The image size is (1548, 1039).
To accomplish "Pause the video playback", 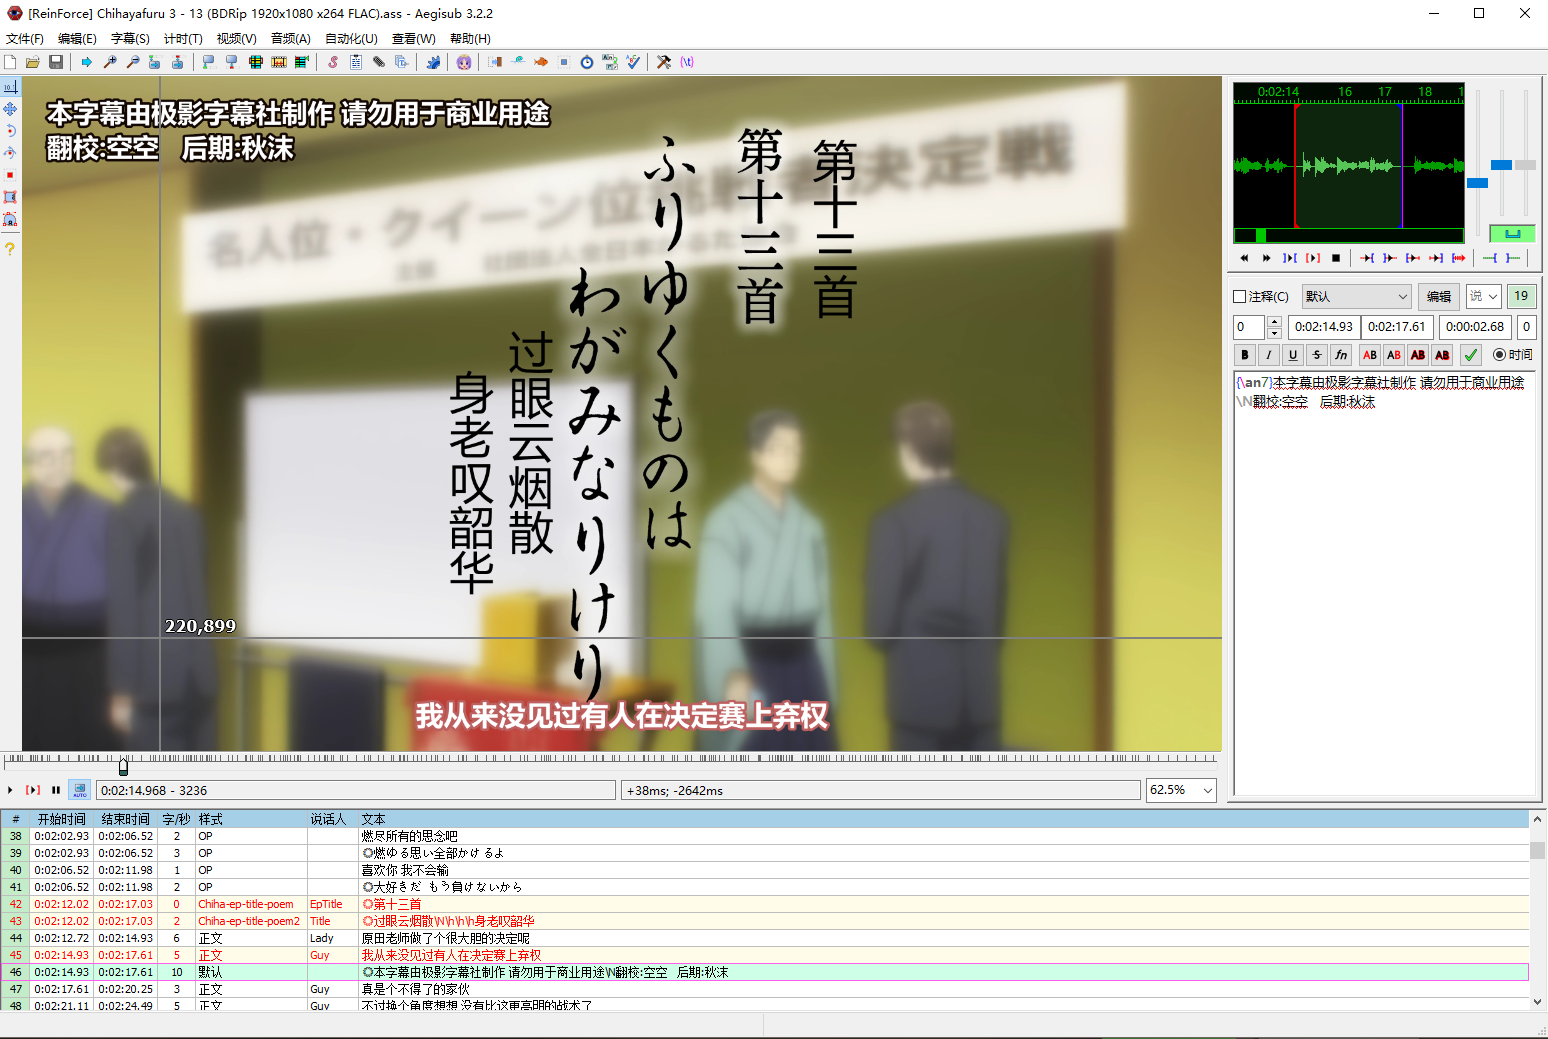I will 56,790.
